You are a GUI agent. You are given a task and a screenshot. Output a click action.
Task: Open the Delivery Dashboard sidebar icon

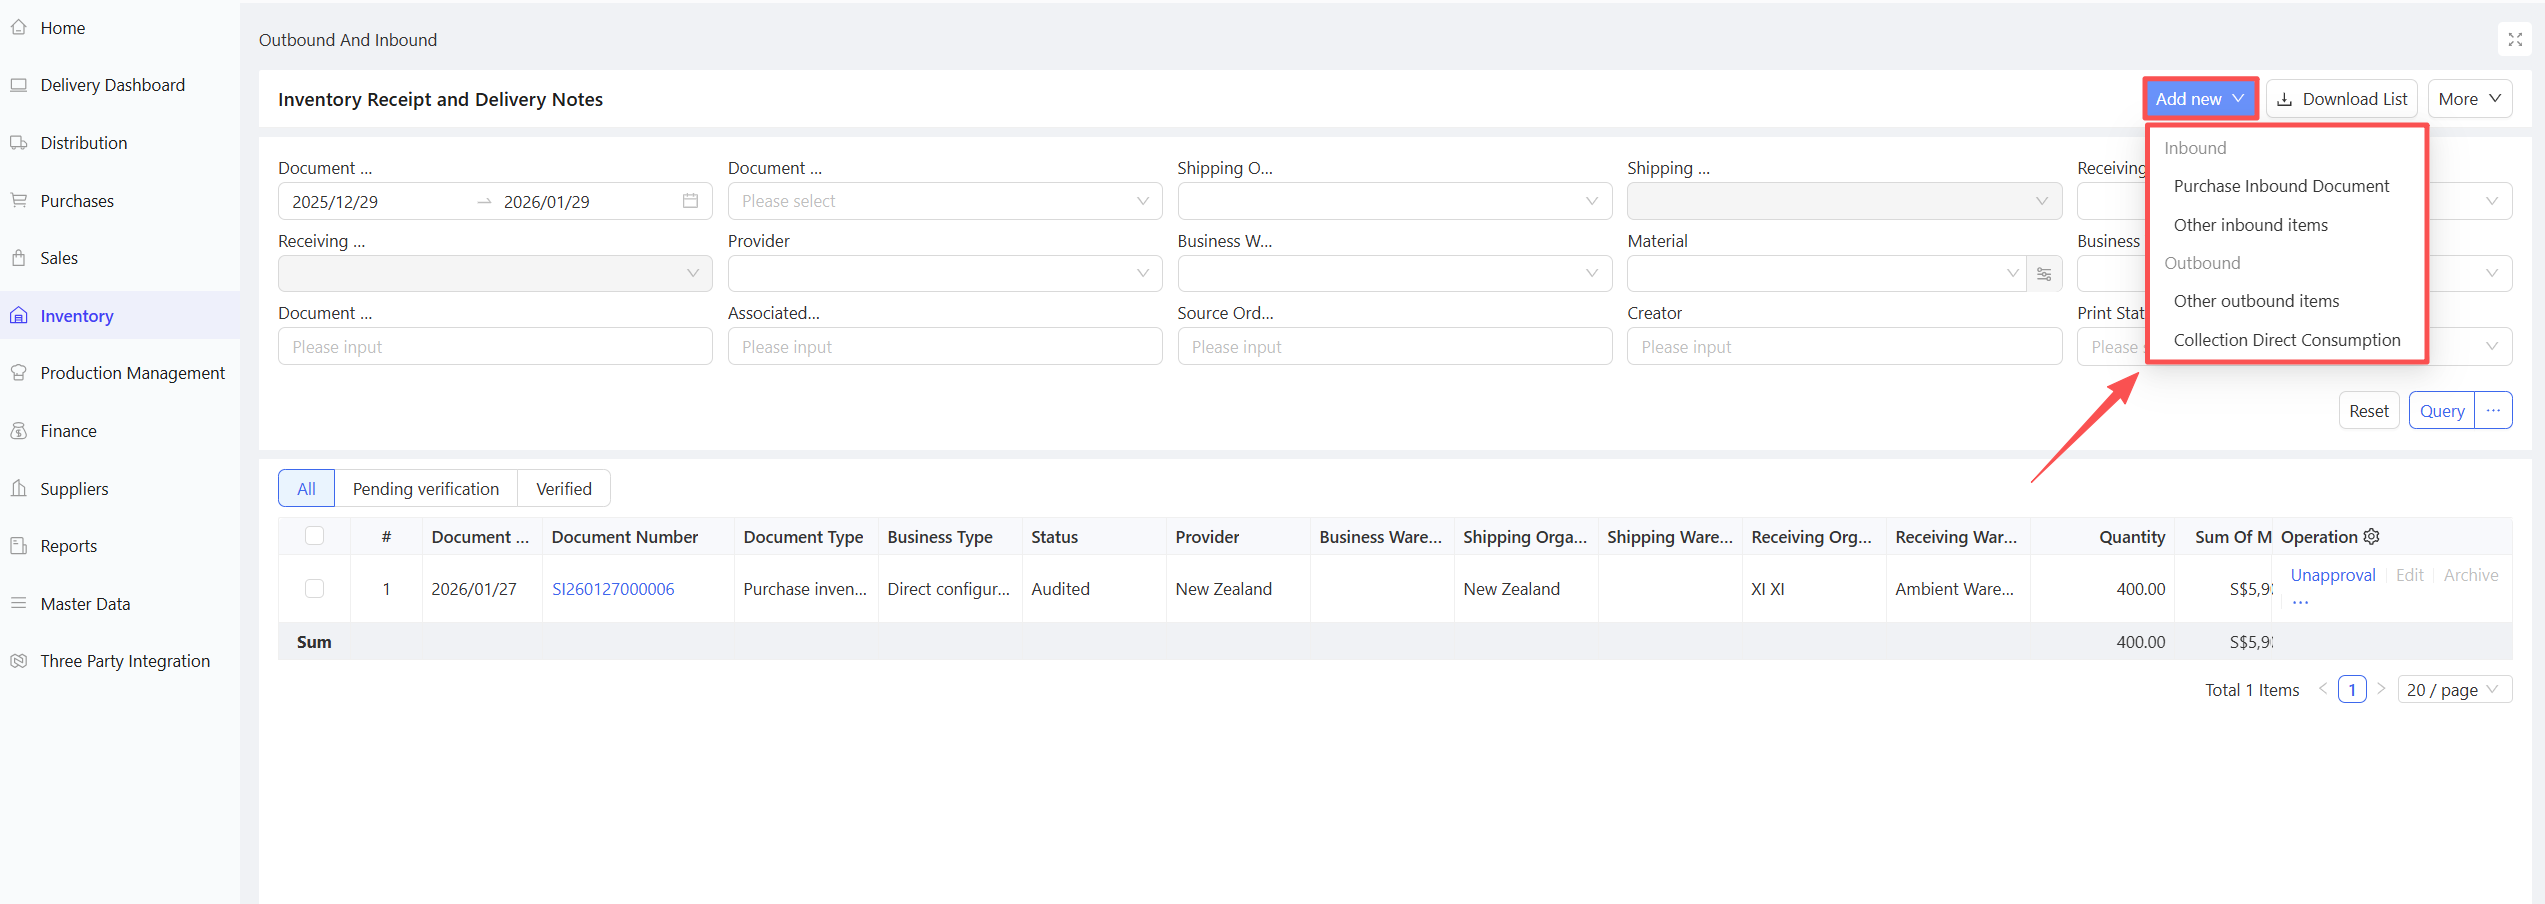[19, 85]
